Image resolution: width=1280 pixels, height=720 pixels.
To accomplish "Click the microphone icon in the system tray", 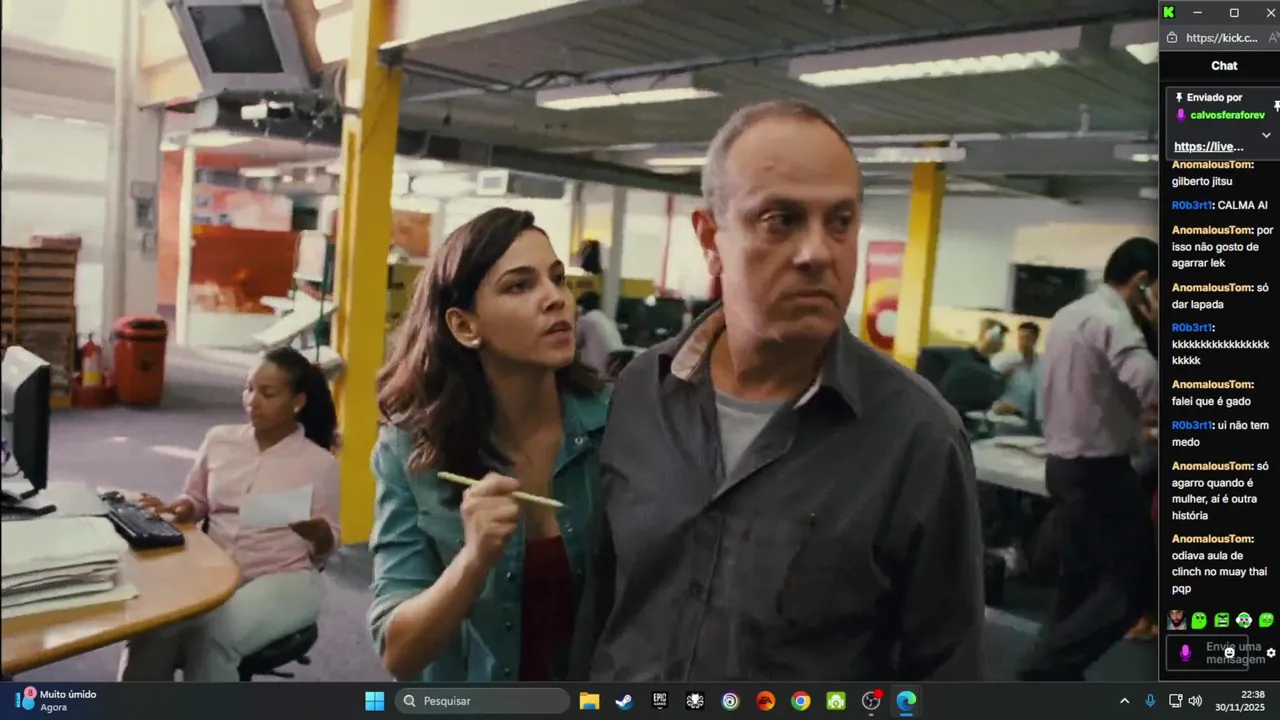I will pos(1151,701).
